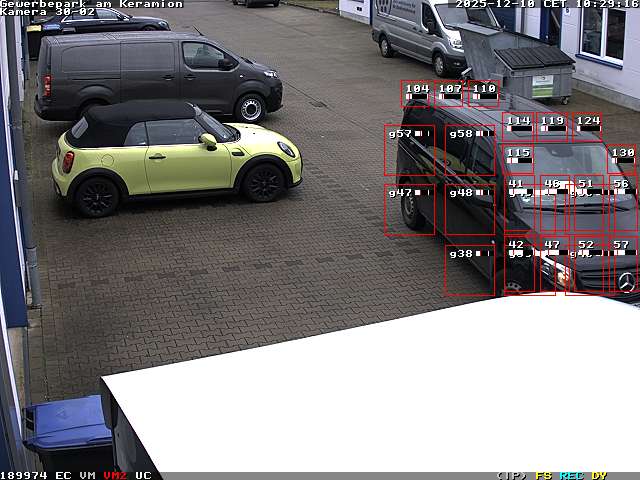
Task: Select motion detection box 104
Action: tap(415, 94)
